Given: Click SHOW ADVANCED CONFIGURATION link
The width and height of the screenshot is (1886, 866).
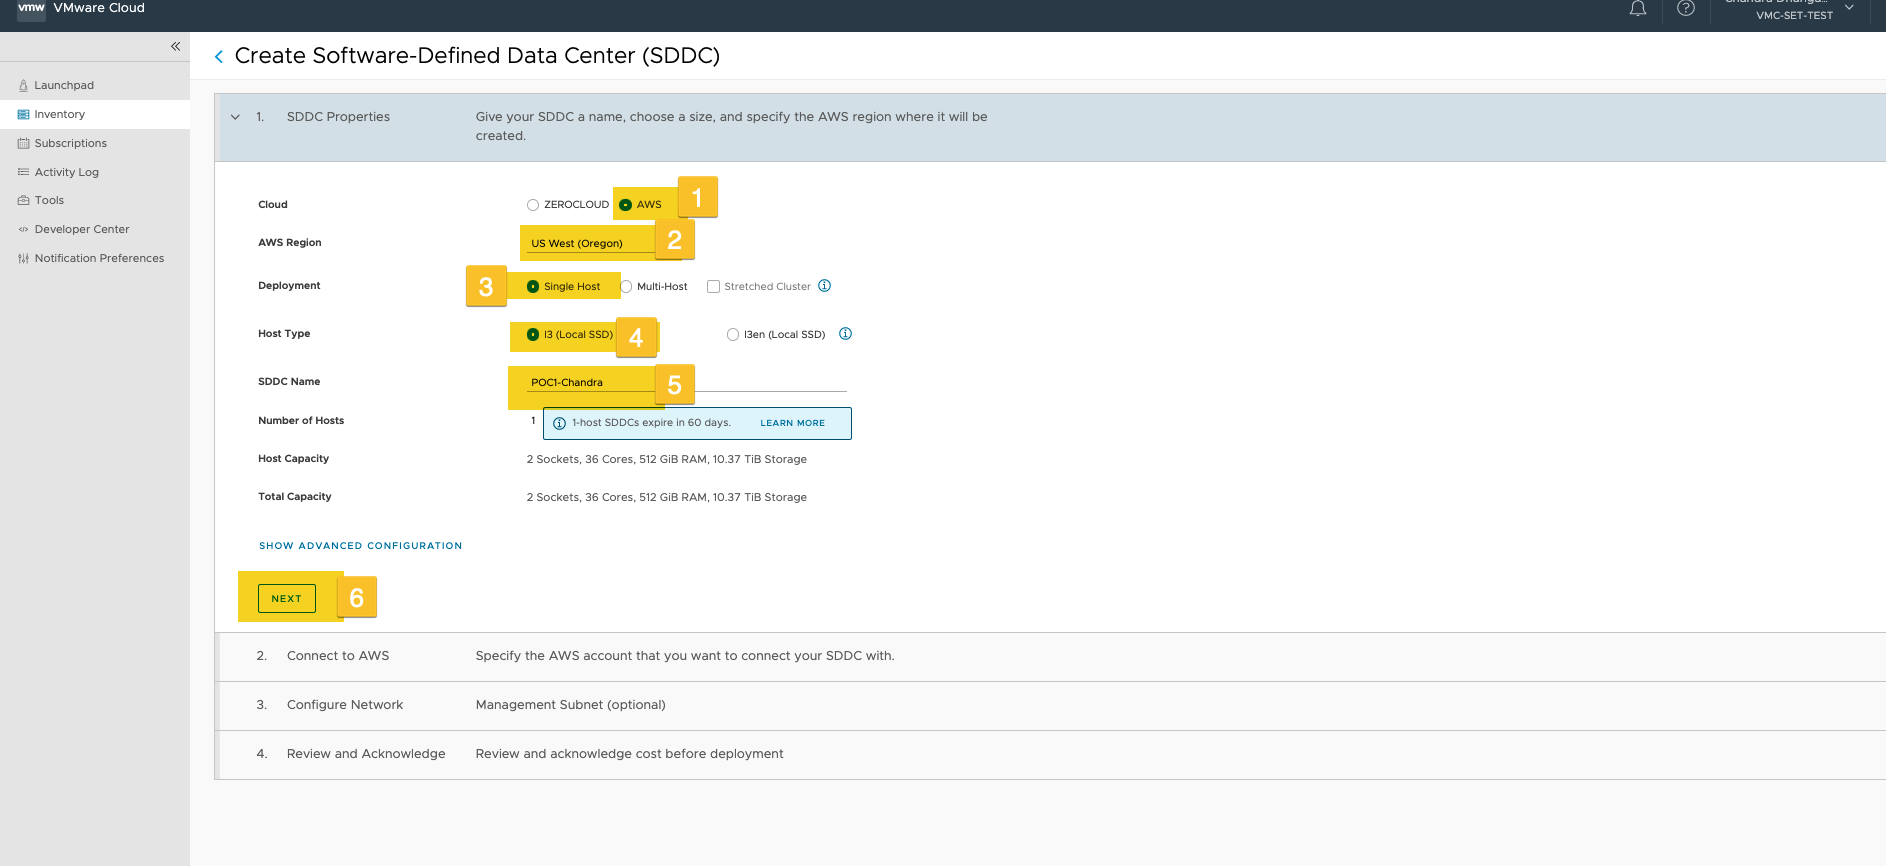Looking at the screenshot, I should (361, 546).
